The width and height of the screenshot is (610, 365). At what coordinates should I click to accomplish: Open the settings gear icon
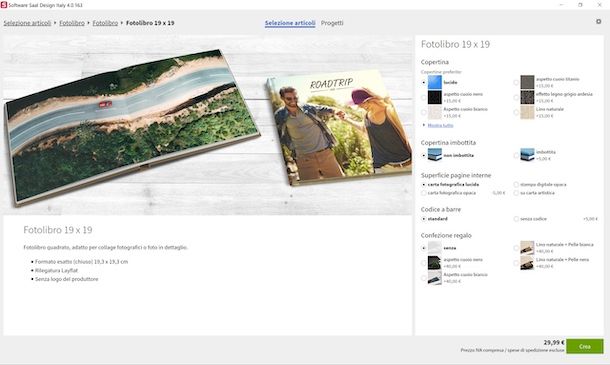(x=598, y=22)
